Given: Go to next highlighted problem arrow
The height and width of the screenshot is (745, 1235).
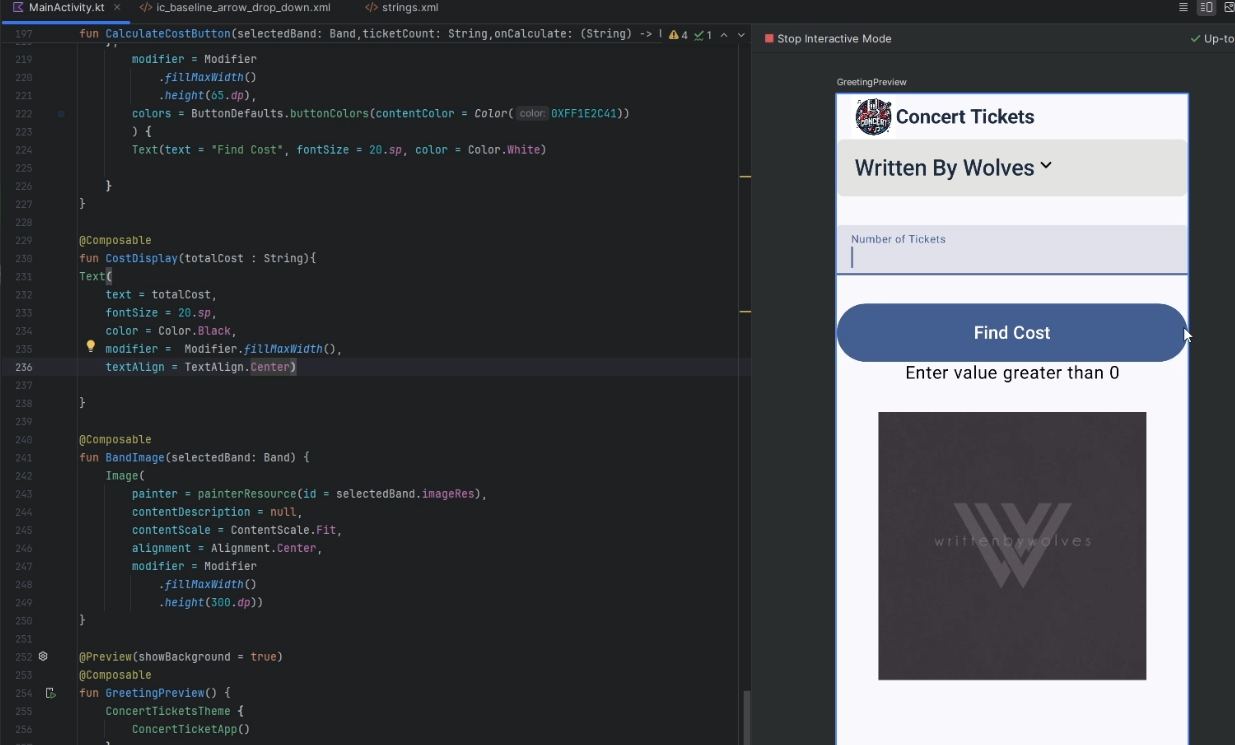Looking at the screenshot, I should click(x=741, y=35).
